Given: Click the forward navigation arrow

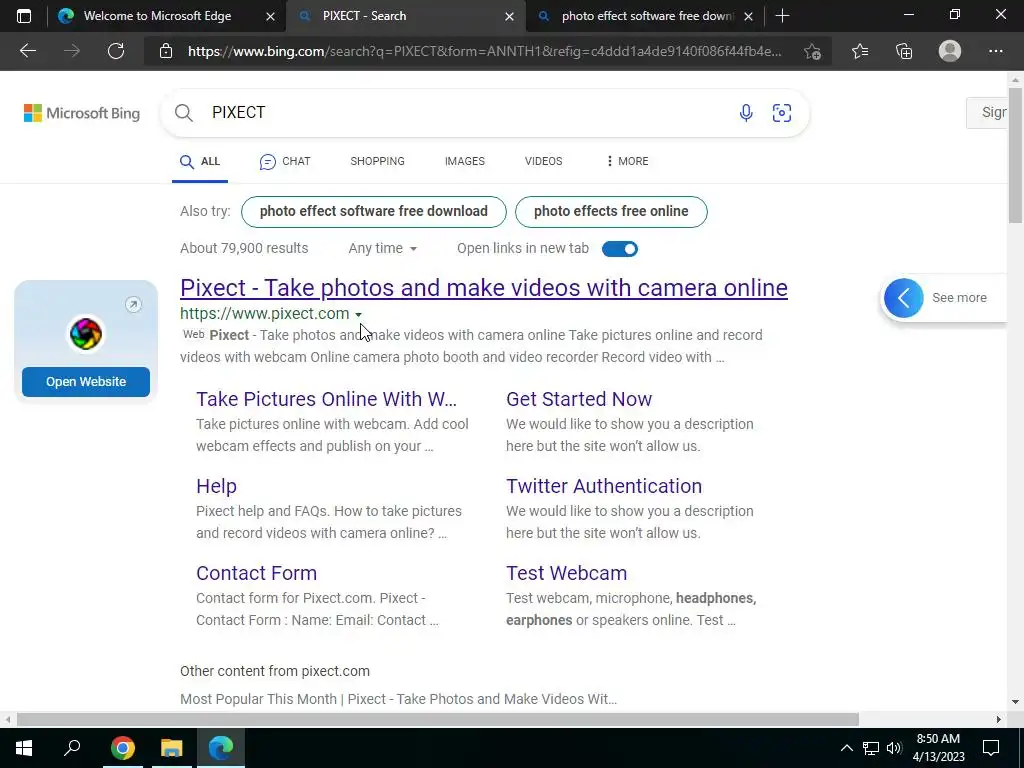Looking at the screenshot, I should (72, 51).
